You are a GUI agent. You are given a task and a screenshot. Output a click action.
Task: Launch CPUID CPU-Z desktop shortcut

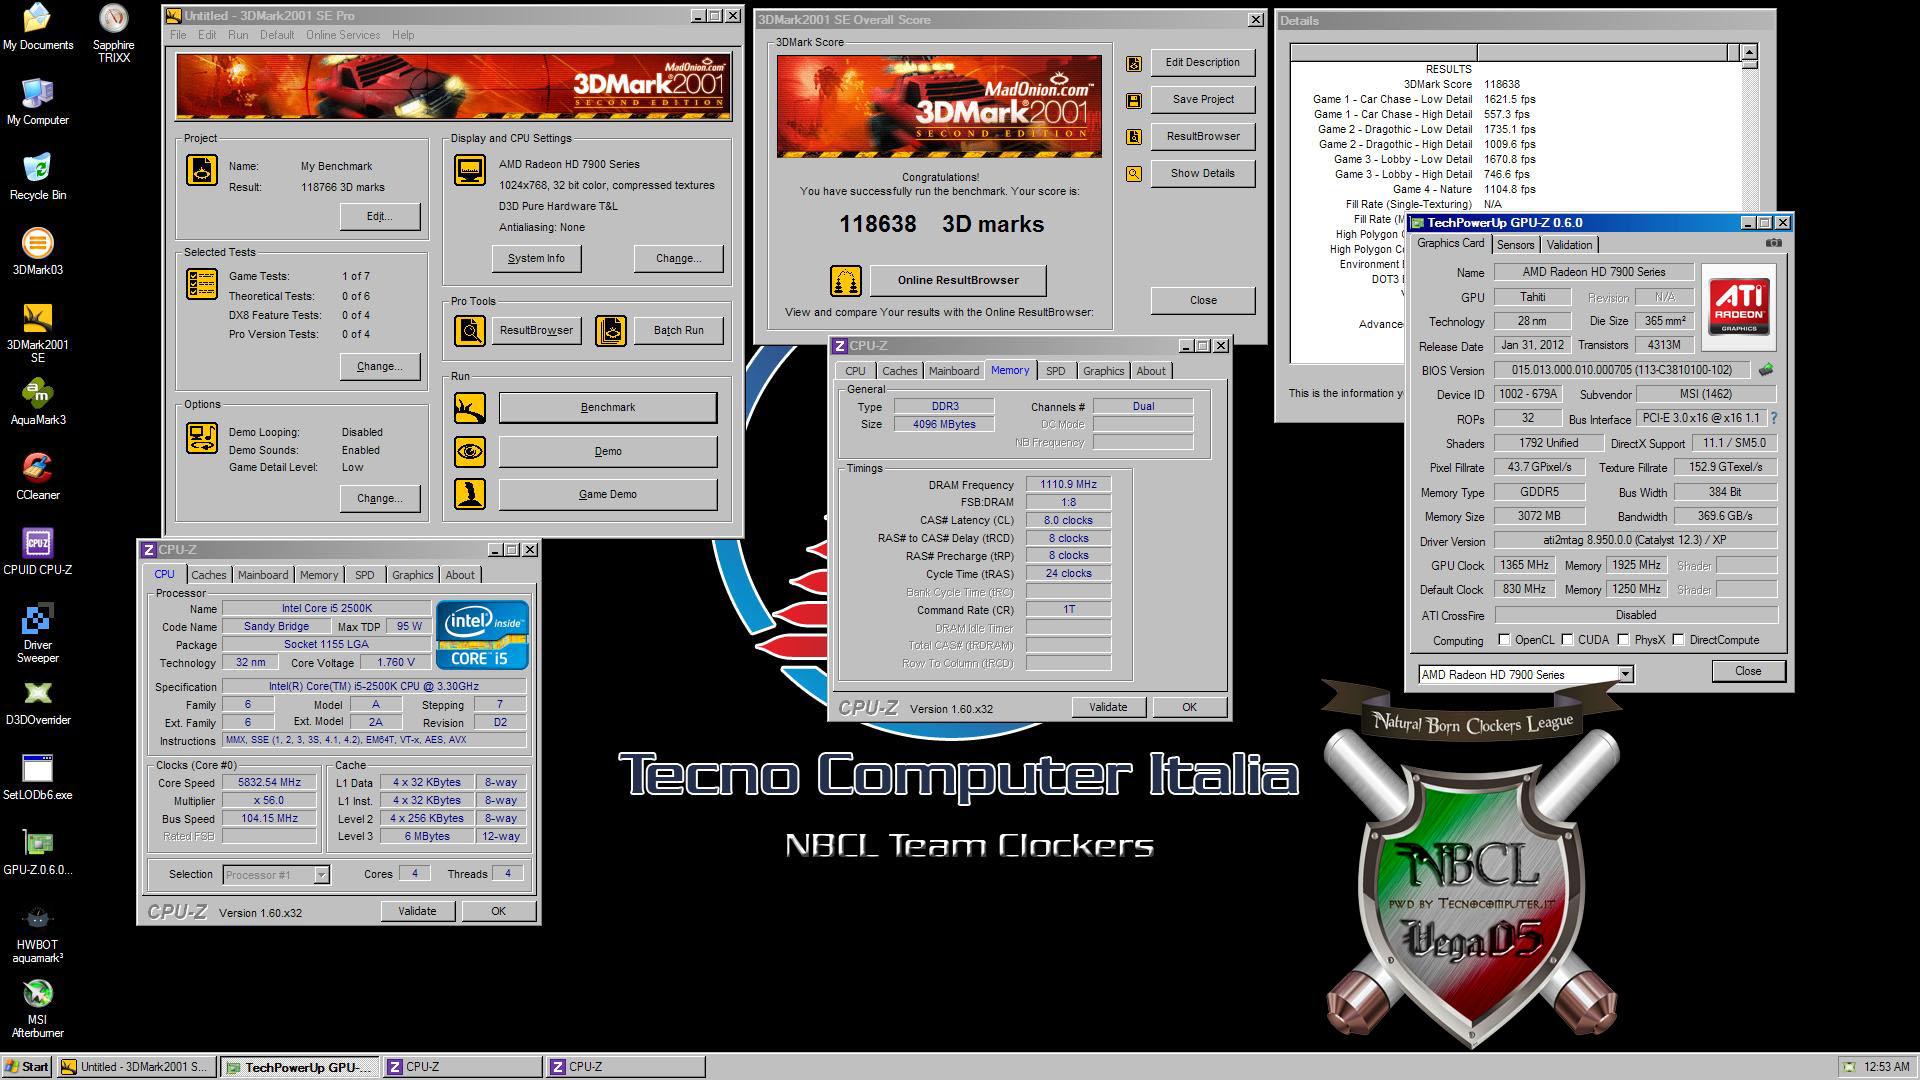[37, 552]
